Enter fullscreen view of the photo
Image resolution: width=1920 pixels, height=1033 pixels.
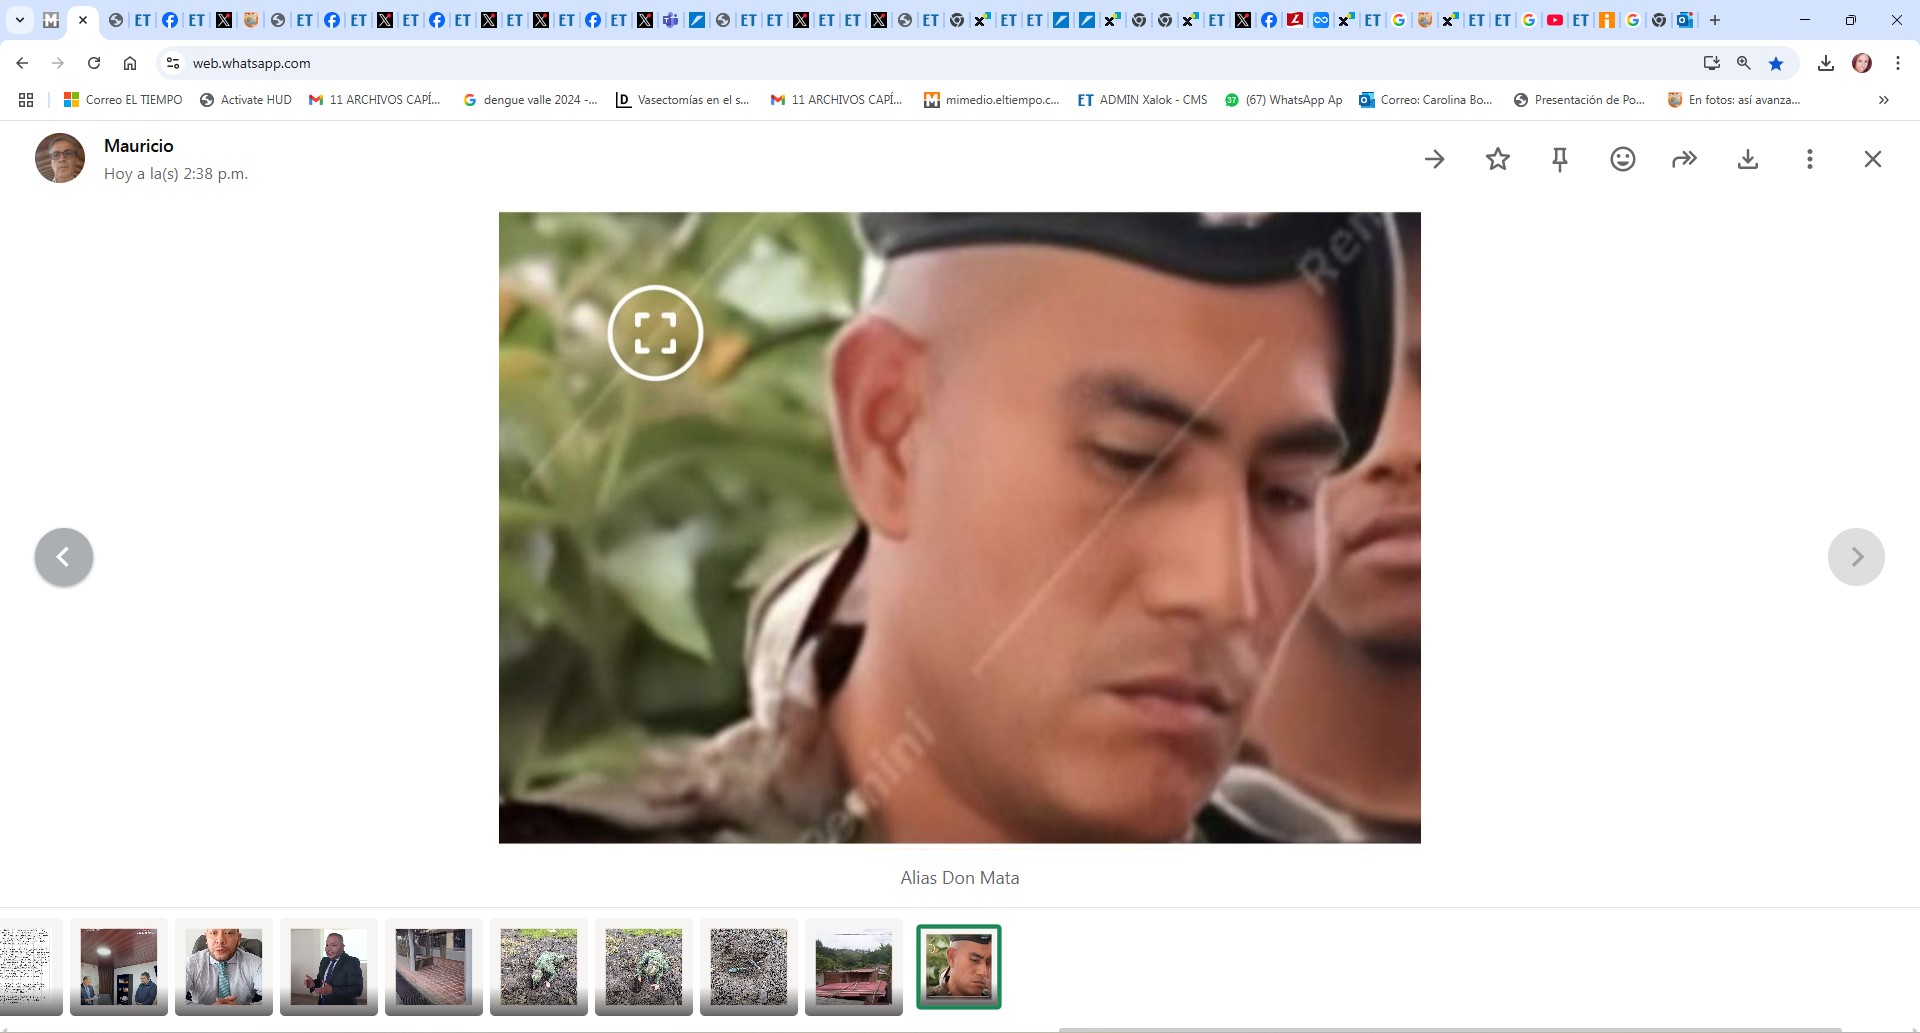tap(655, 333)
